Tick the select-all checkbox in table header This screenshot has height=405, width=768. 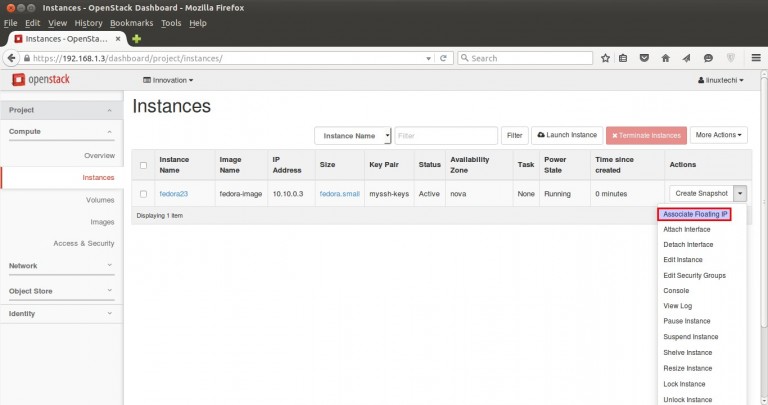click(144, 165)
